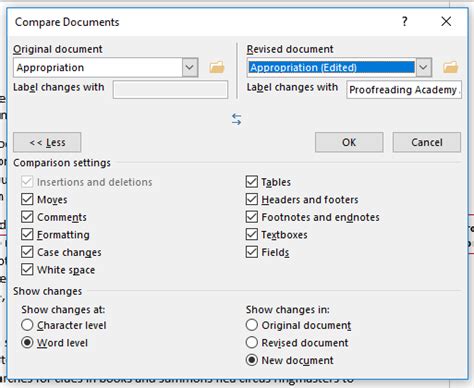Uncheck the Moves checkbox

[x=27, y=199]
